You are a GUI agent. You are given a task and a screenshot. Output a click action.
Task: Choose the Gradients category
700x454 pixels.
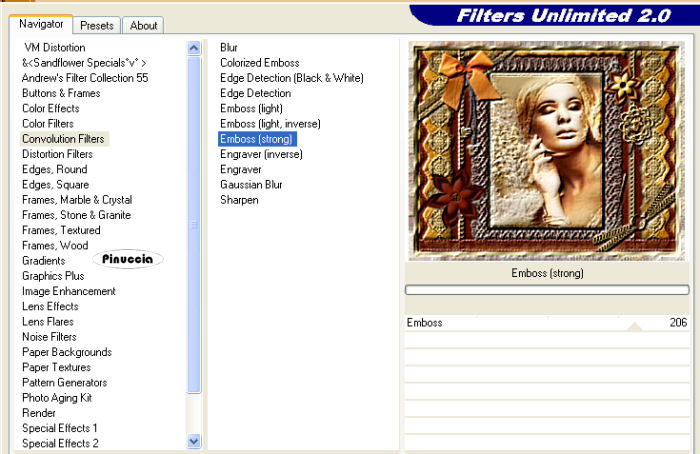[44, 260]
